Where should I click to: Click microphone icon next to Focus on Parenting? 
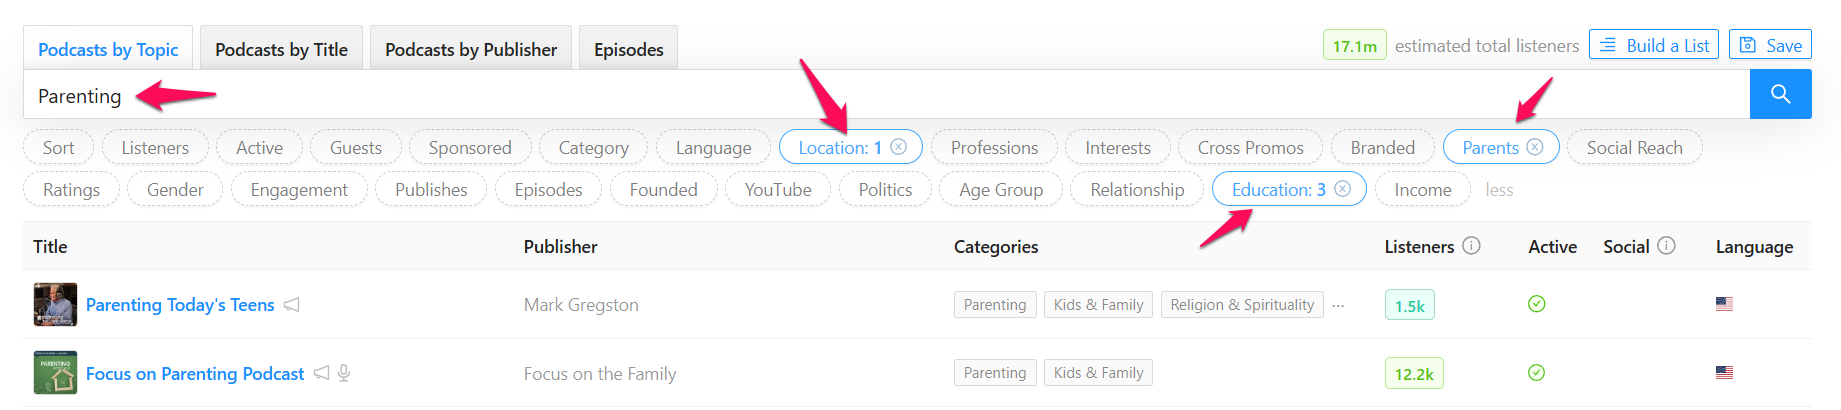[x=344, y=373]
